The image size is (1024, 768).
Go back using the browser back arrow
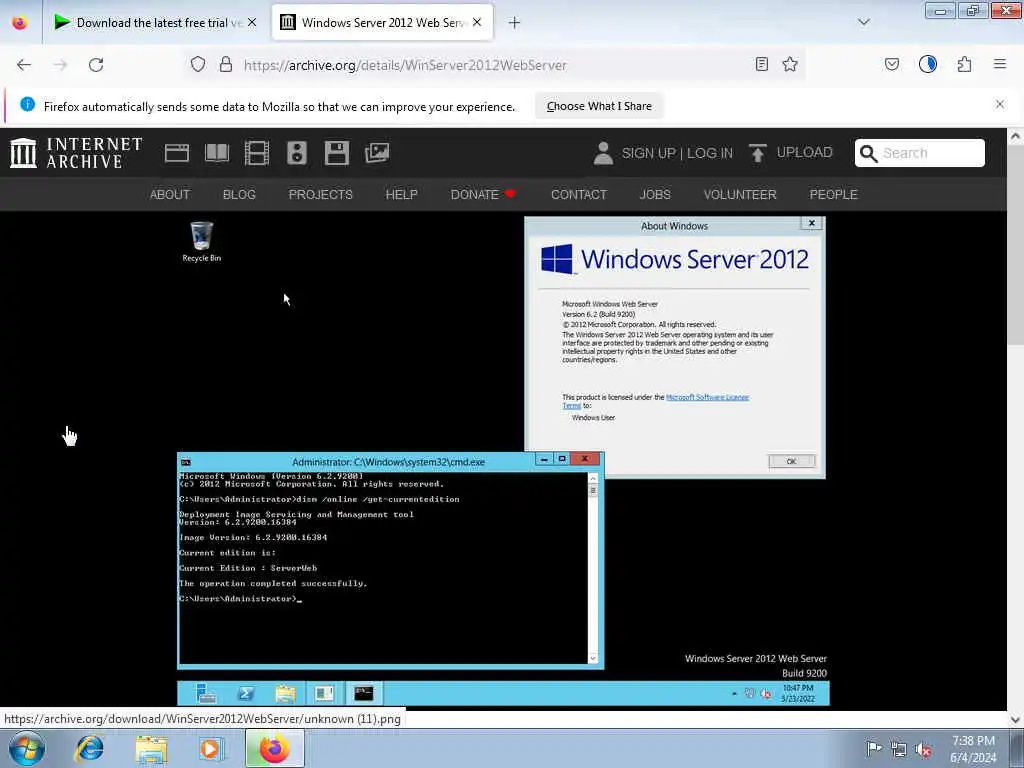pyautogui.click(x=24, y=65)
